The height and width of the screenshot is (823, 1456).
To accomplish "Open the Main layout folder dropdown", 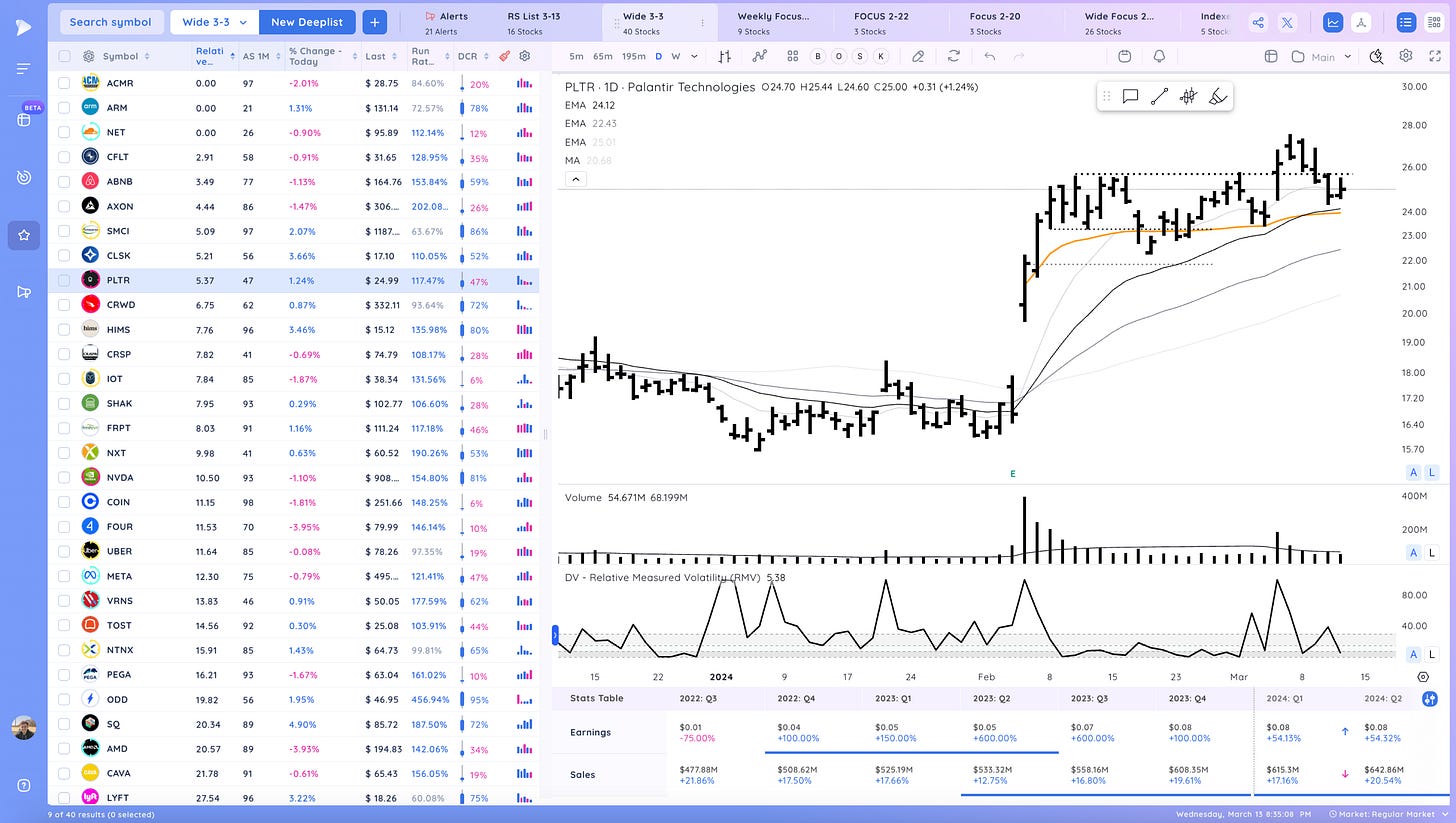I will pyautogui.click(x=1322, y=56).
